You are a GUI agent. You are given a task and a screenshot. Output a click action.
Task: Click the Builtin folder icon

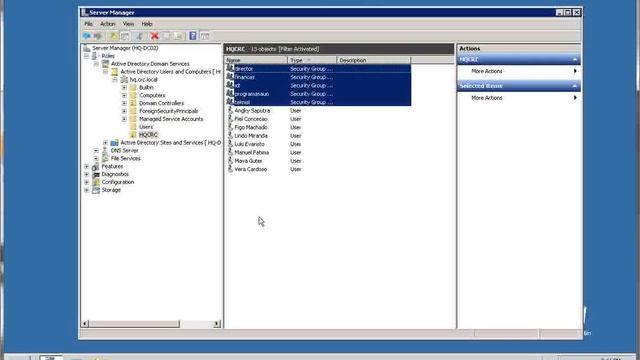click(133, 87)
